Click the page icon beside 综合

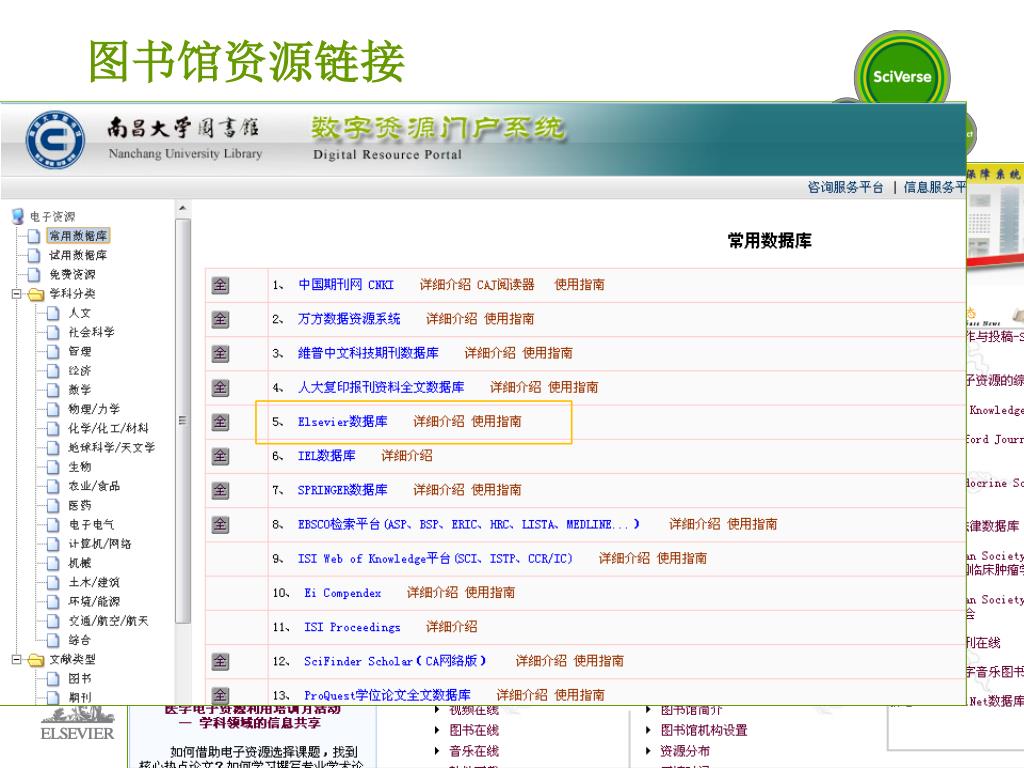(54, 640)
